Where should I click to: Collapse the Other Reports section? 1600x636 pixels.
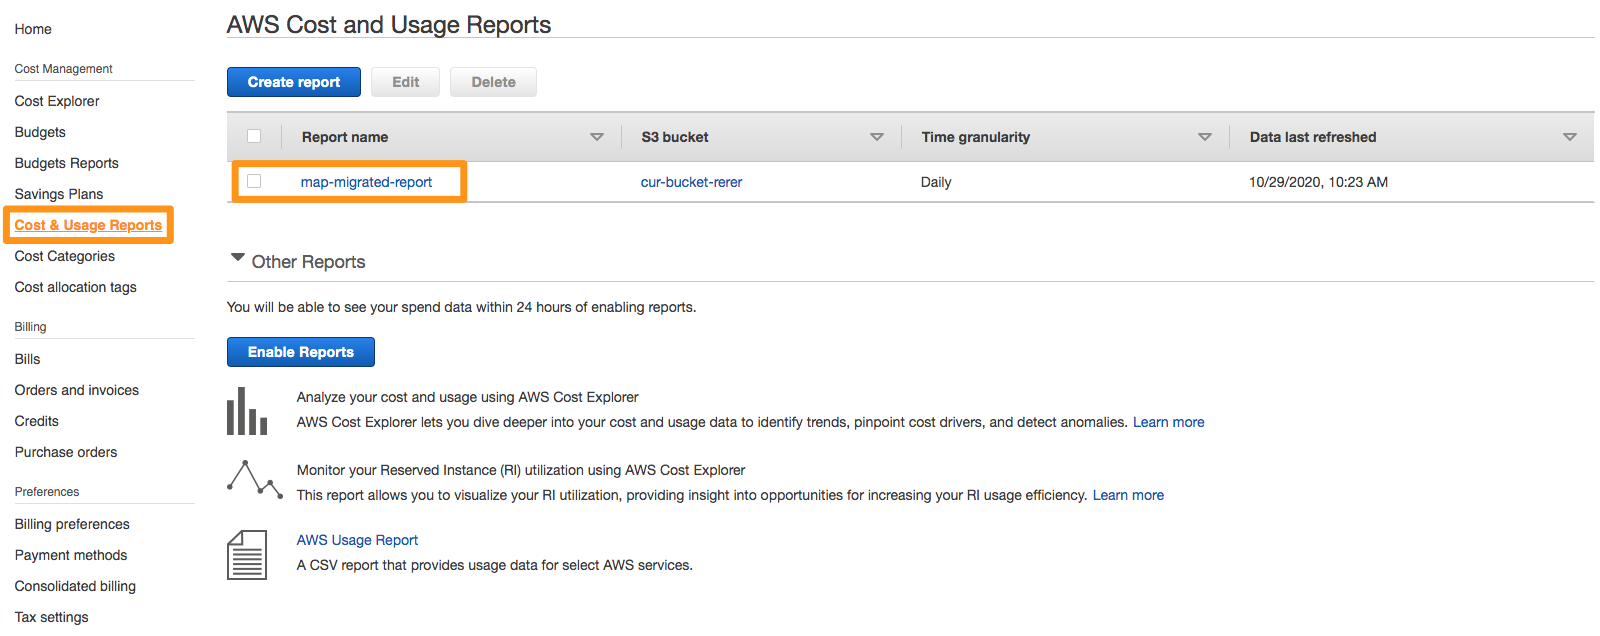(x=238, y=258)
